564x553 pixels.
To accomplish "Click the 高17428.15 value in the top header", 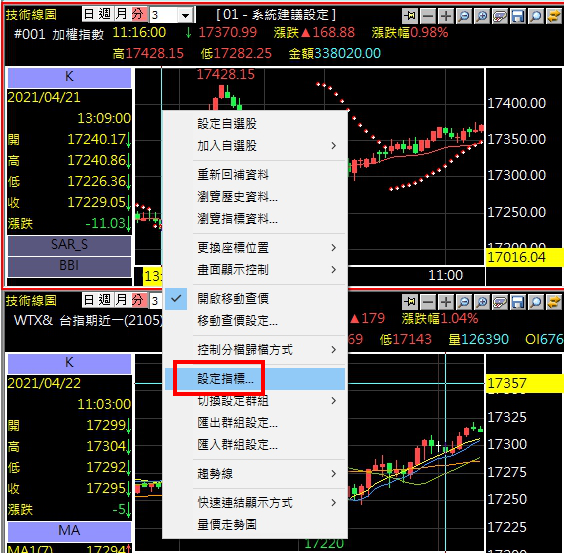I will tap(148, 54).
